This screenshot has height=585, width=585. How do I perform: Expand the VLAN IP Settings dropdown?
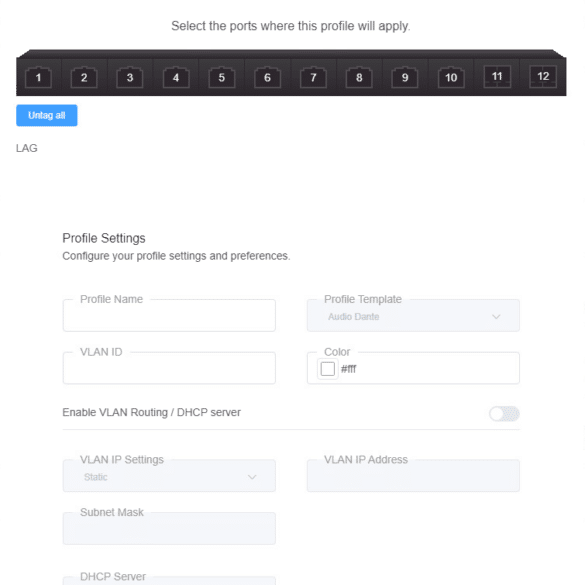[x=169, y=476]
